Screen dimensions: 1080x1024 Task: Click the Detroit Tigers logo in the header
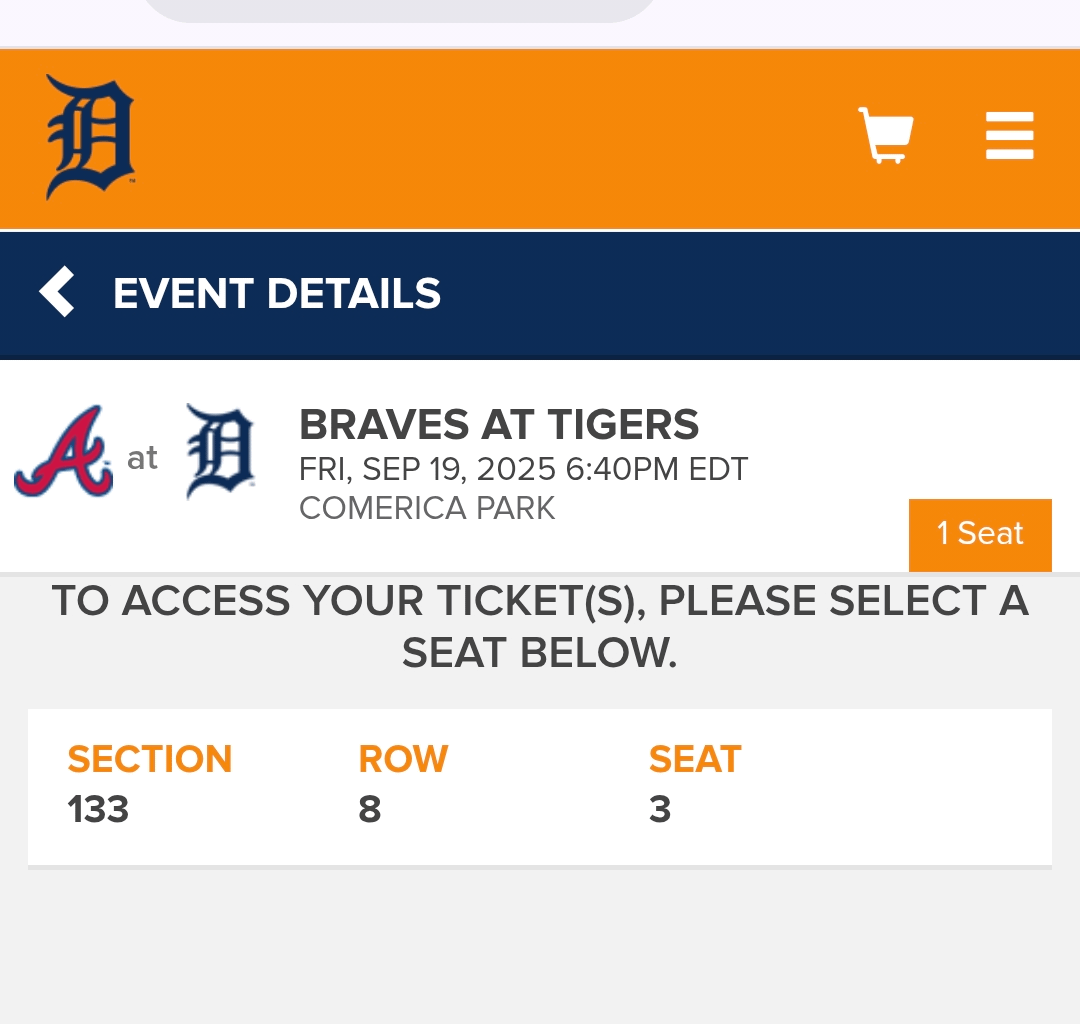[90, 135]
